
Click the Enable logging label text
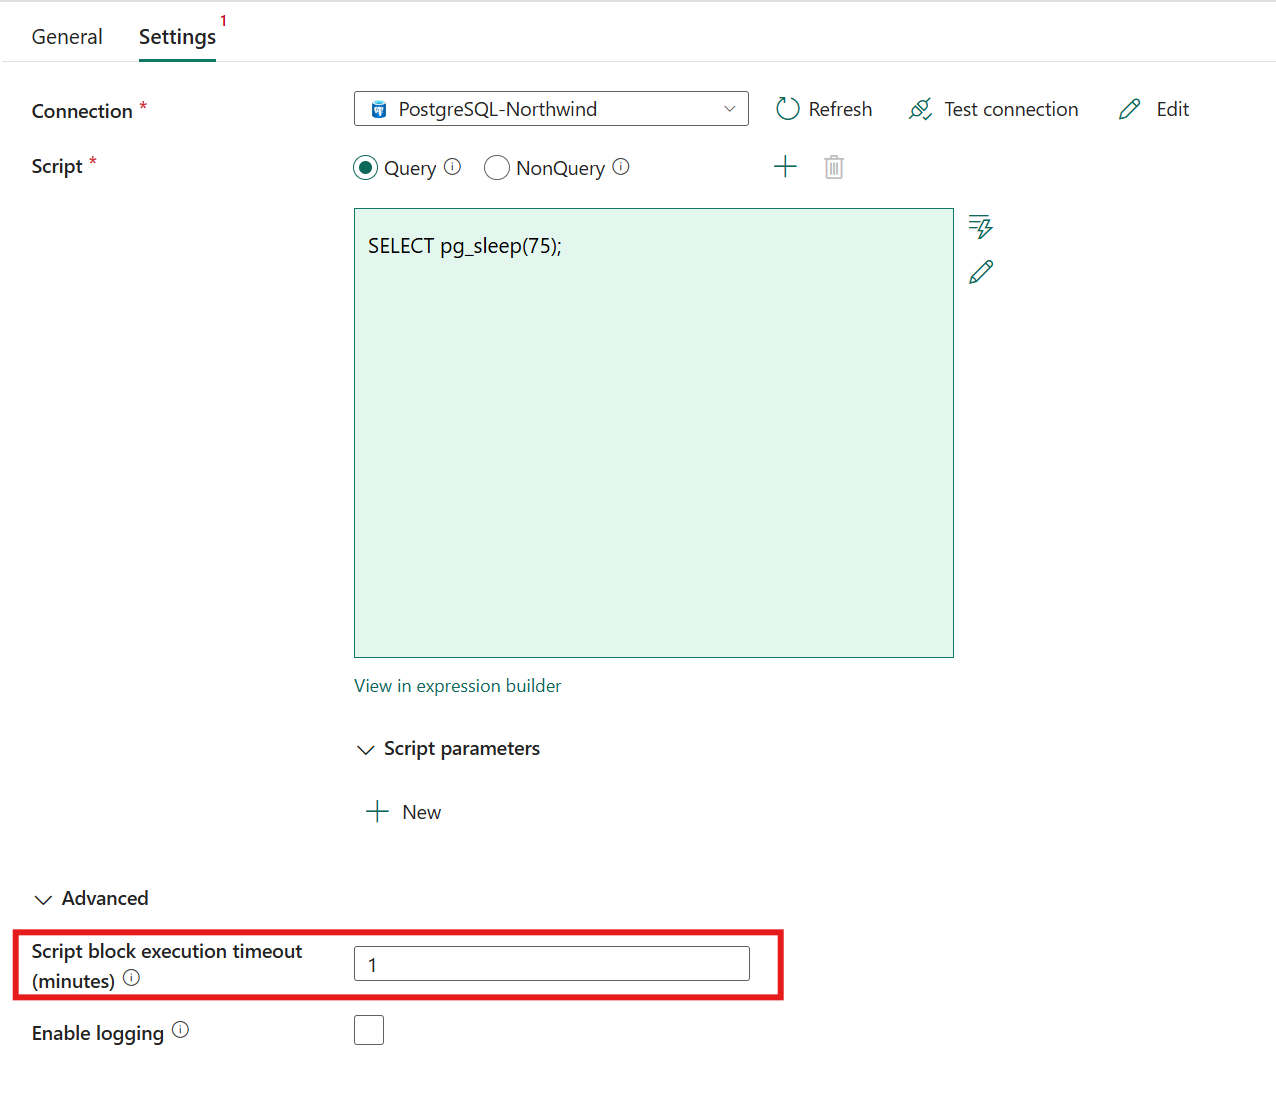click(98, 1033)
